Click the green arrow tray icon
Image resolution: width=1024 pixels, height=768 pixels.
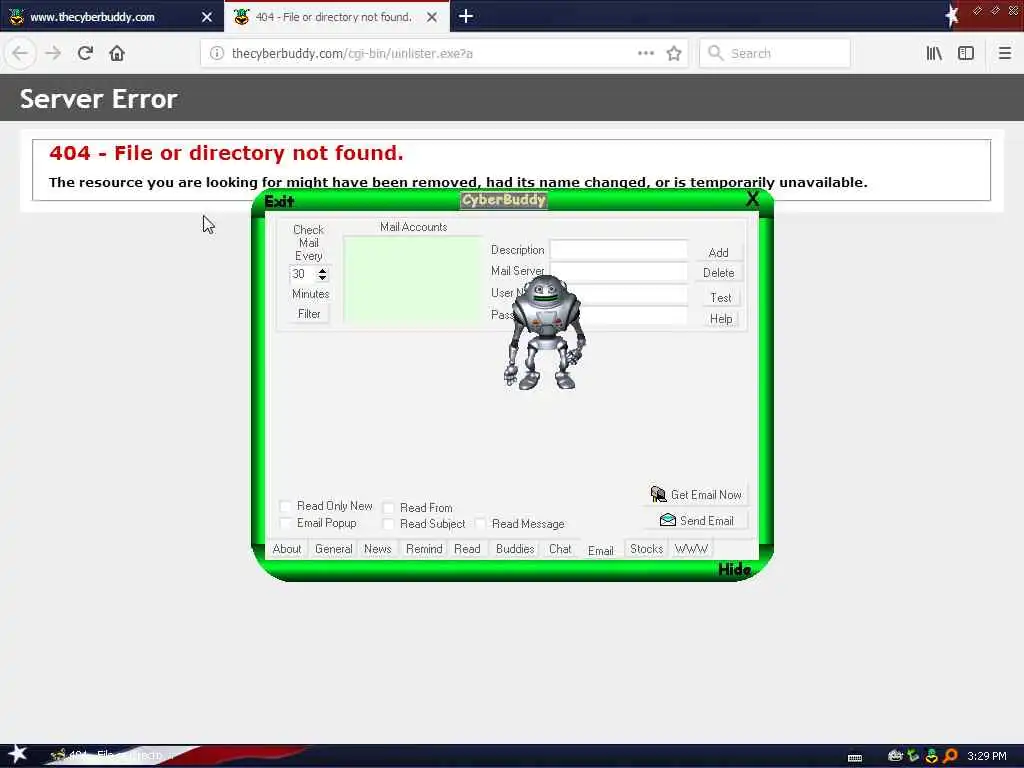[913, 756]
